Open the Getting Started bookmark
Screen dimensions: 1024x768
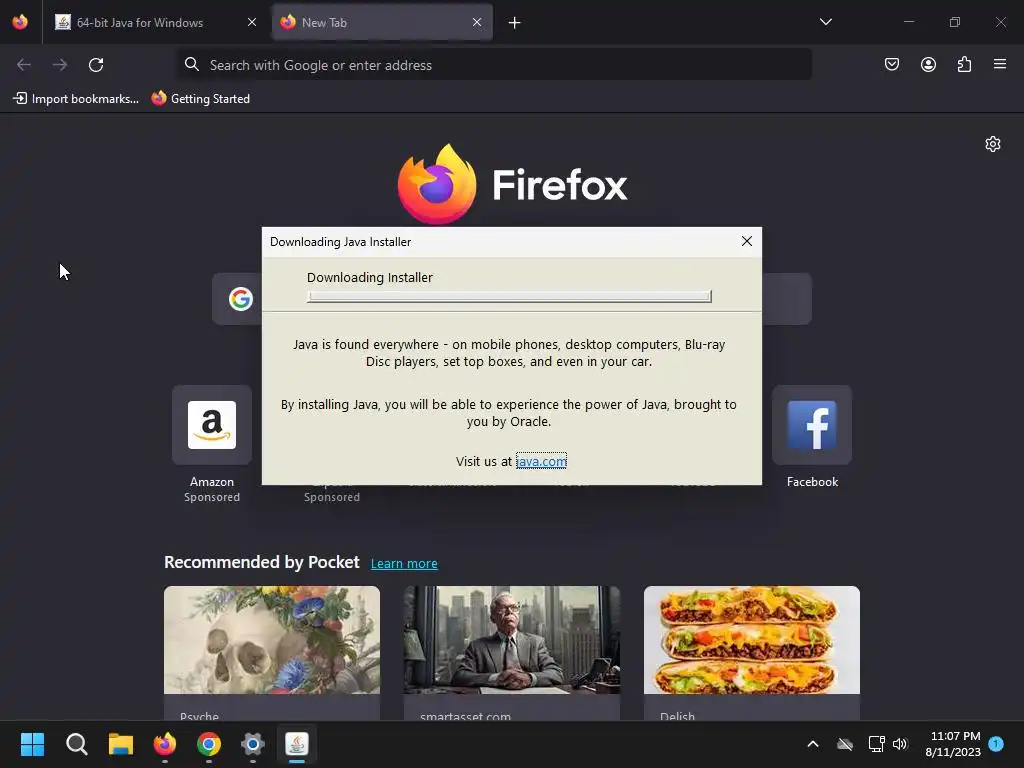[x=201, y=99]
